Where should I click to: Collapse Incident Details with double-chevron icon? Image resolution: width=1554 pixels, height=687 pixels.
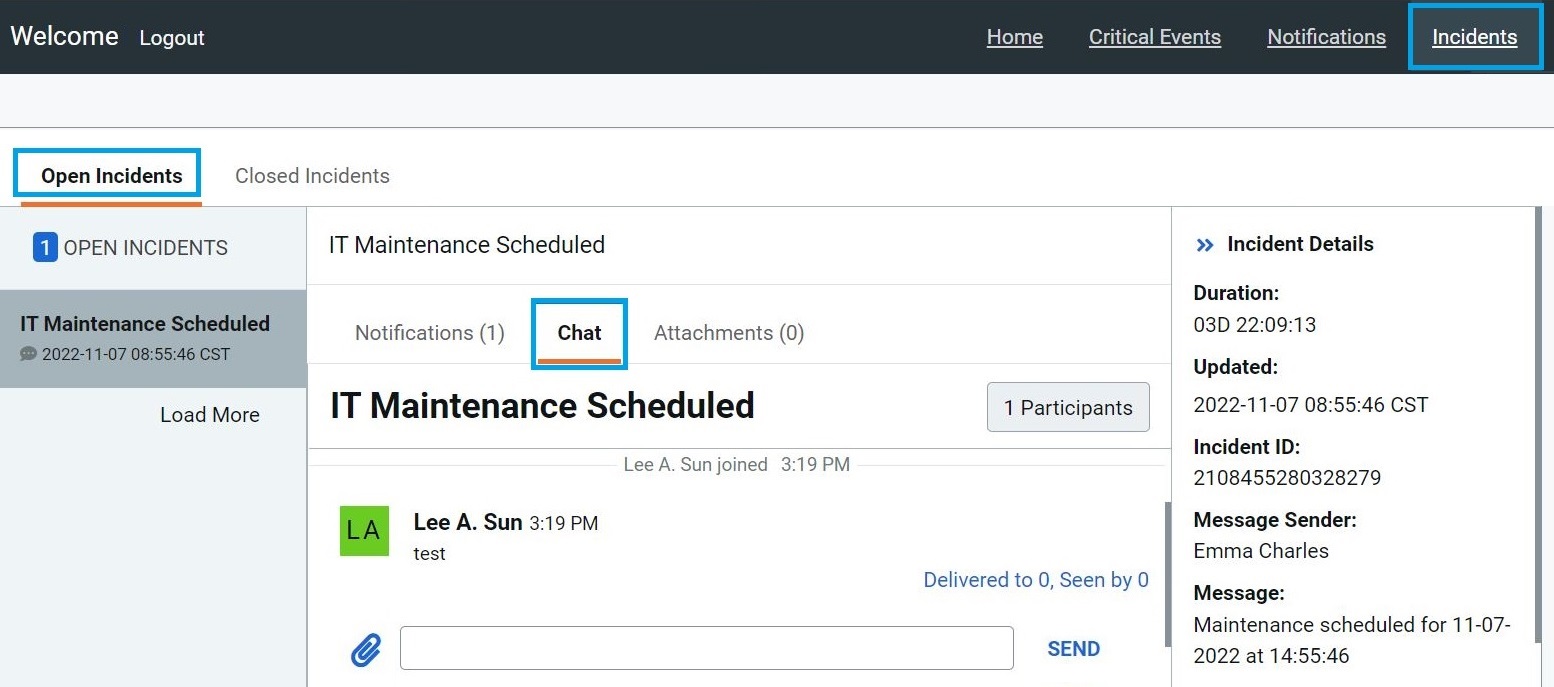(x=1205, y=245)
